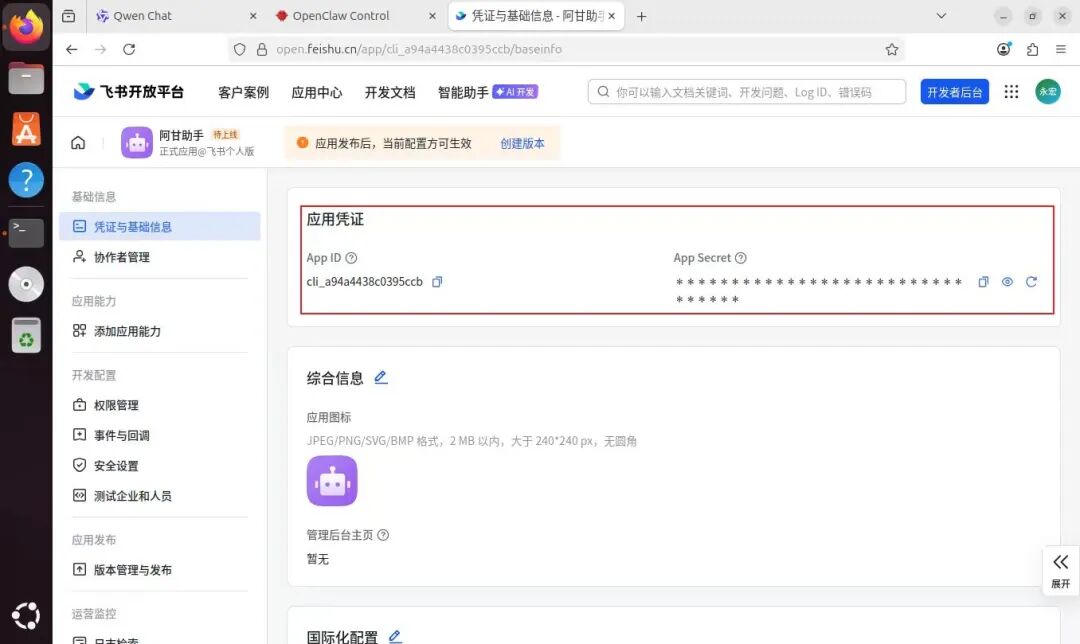This screenshot has height=644, width=1080.
Task: Open the Firefox hamburger menu
Action: [x=1060, y=48]
